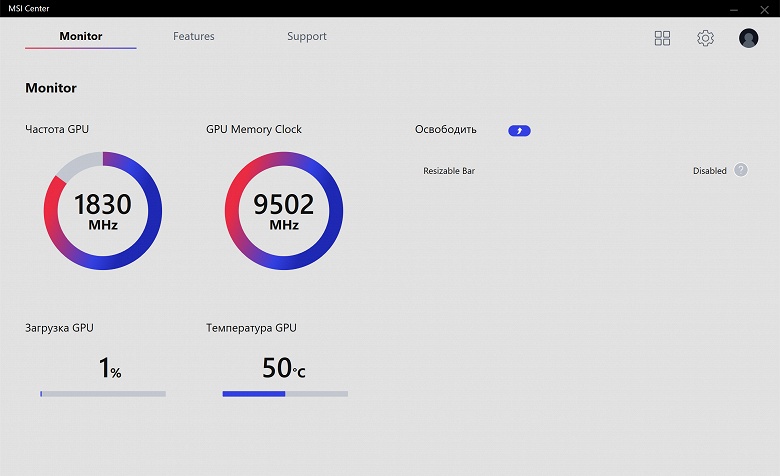Image resolution: width=780 pixels, height=476 pixels.
Task: Switch to the Monitor tab
Action: coord(81,36)
